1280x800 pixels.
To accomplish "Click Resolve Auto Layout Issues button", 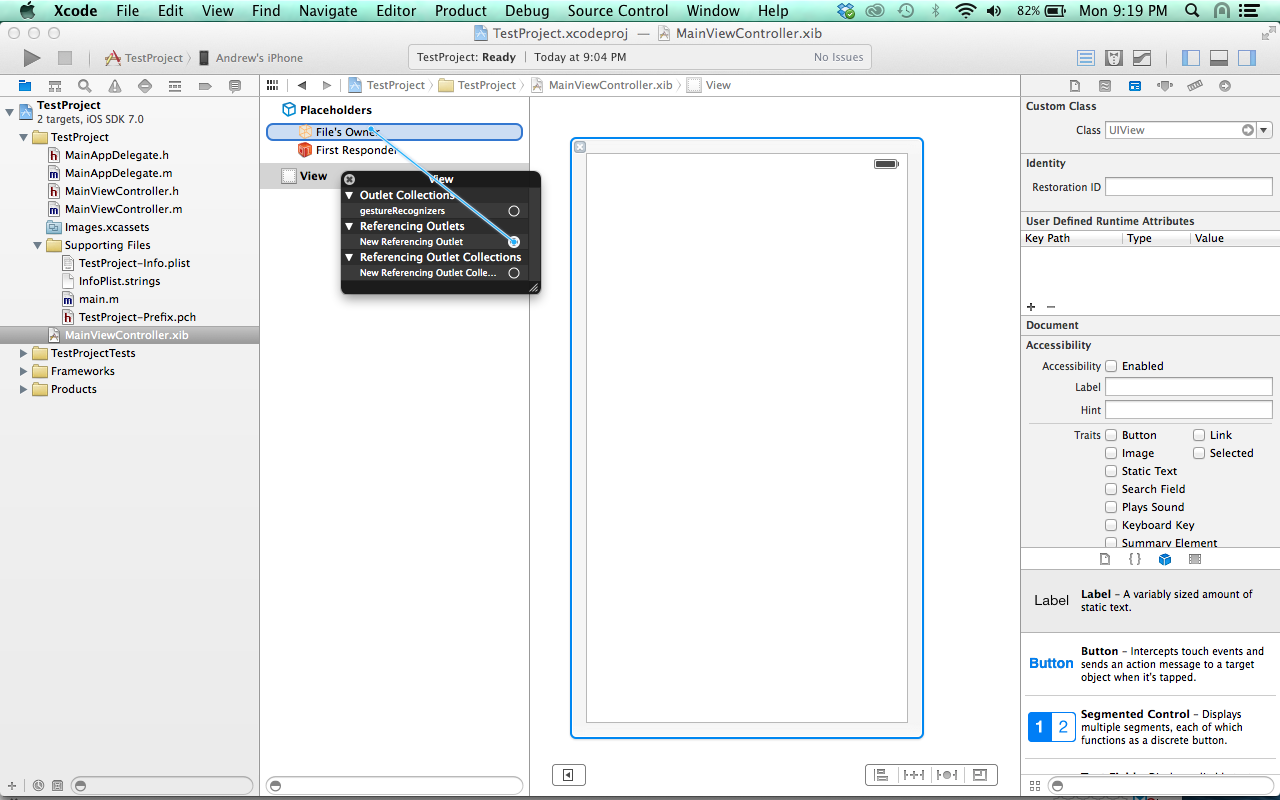I will [x=947, y=775].
